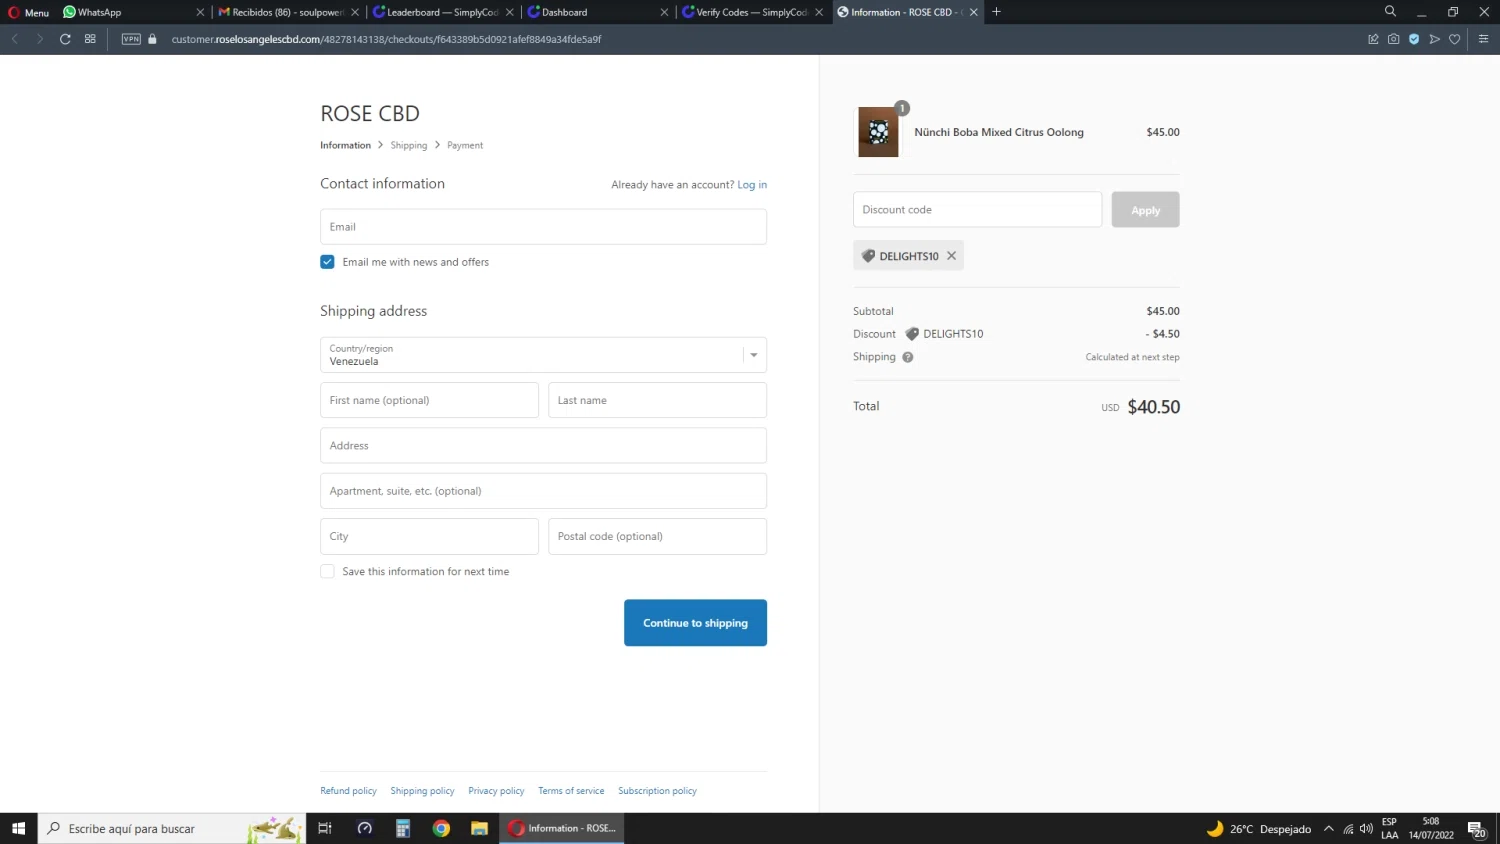Screen dimensions: 1500x844
Task: Open the ad blocker shield icon
Action: (1414, 39)
